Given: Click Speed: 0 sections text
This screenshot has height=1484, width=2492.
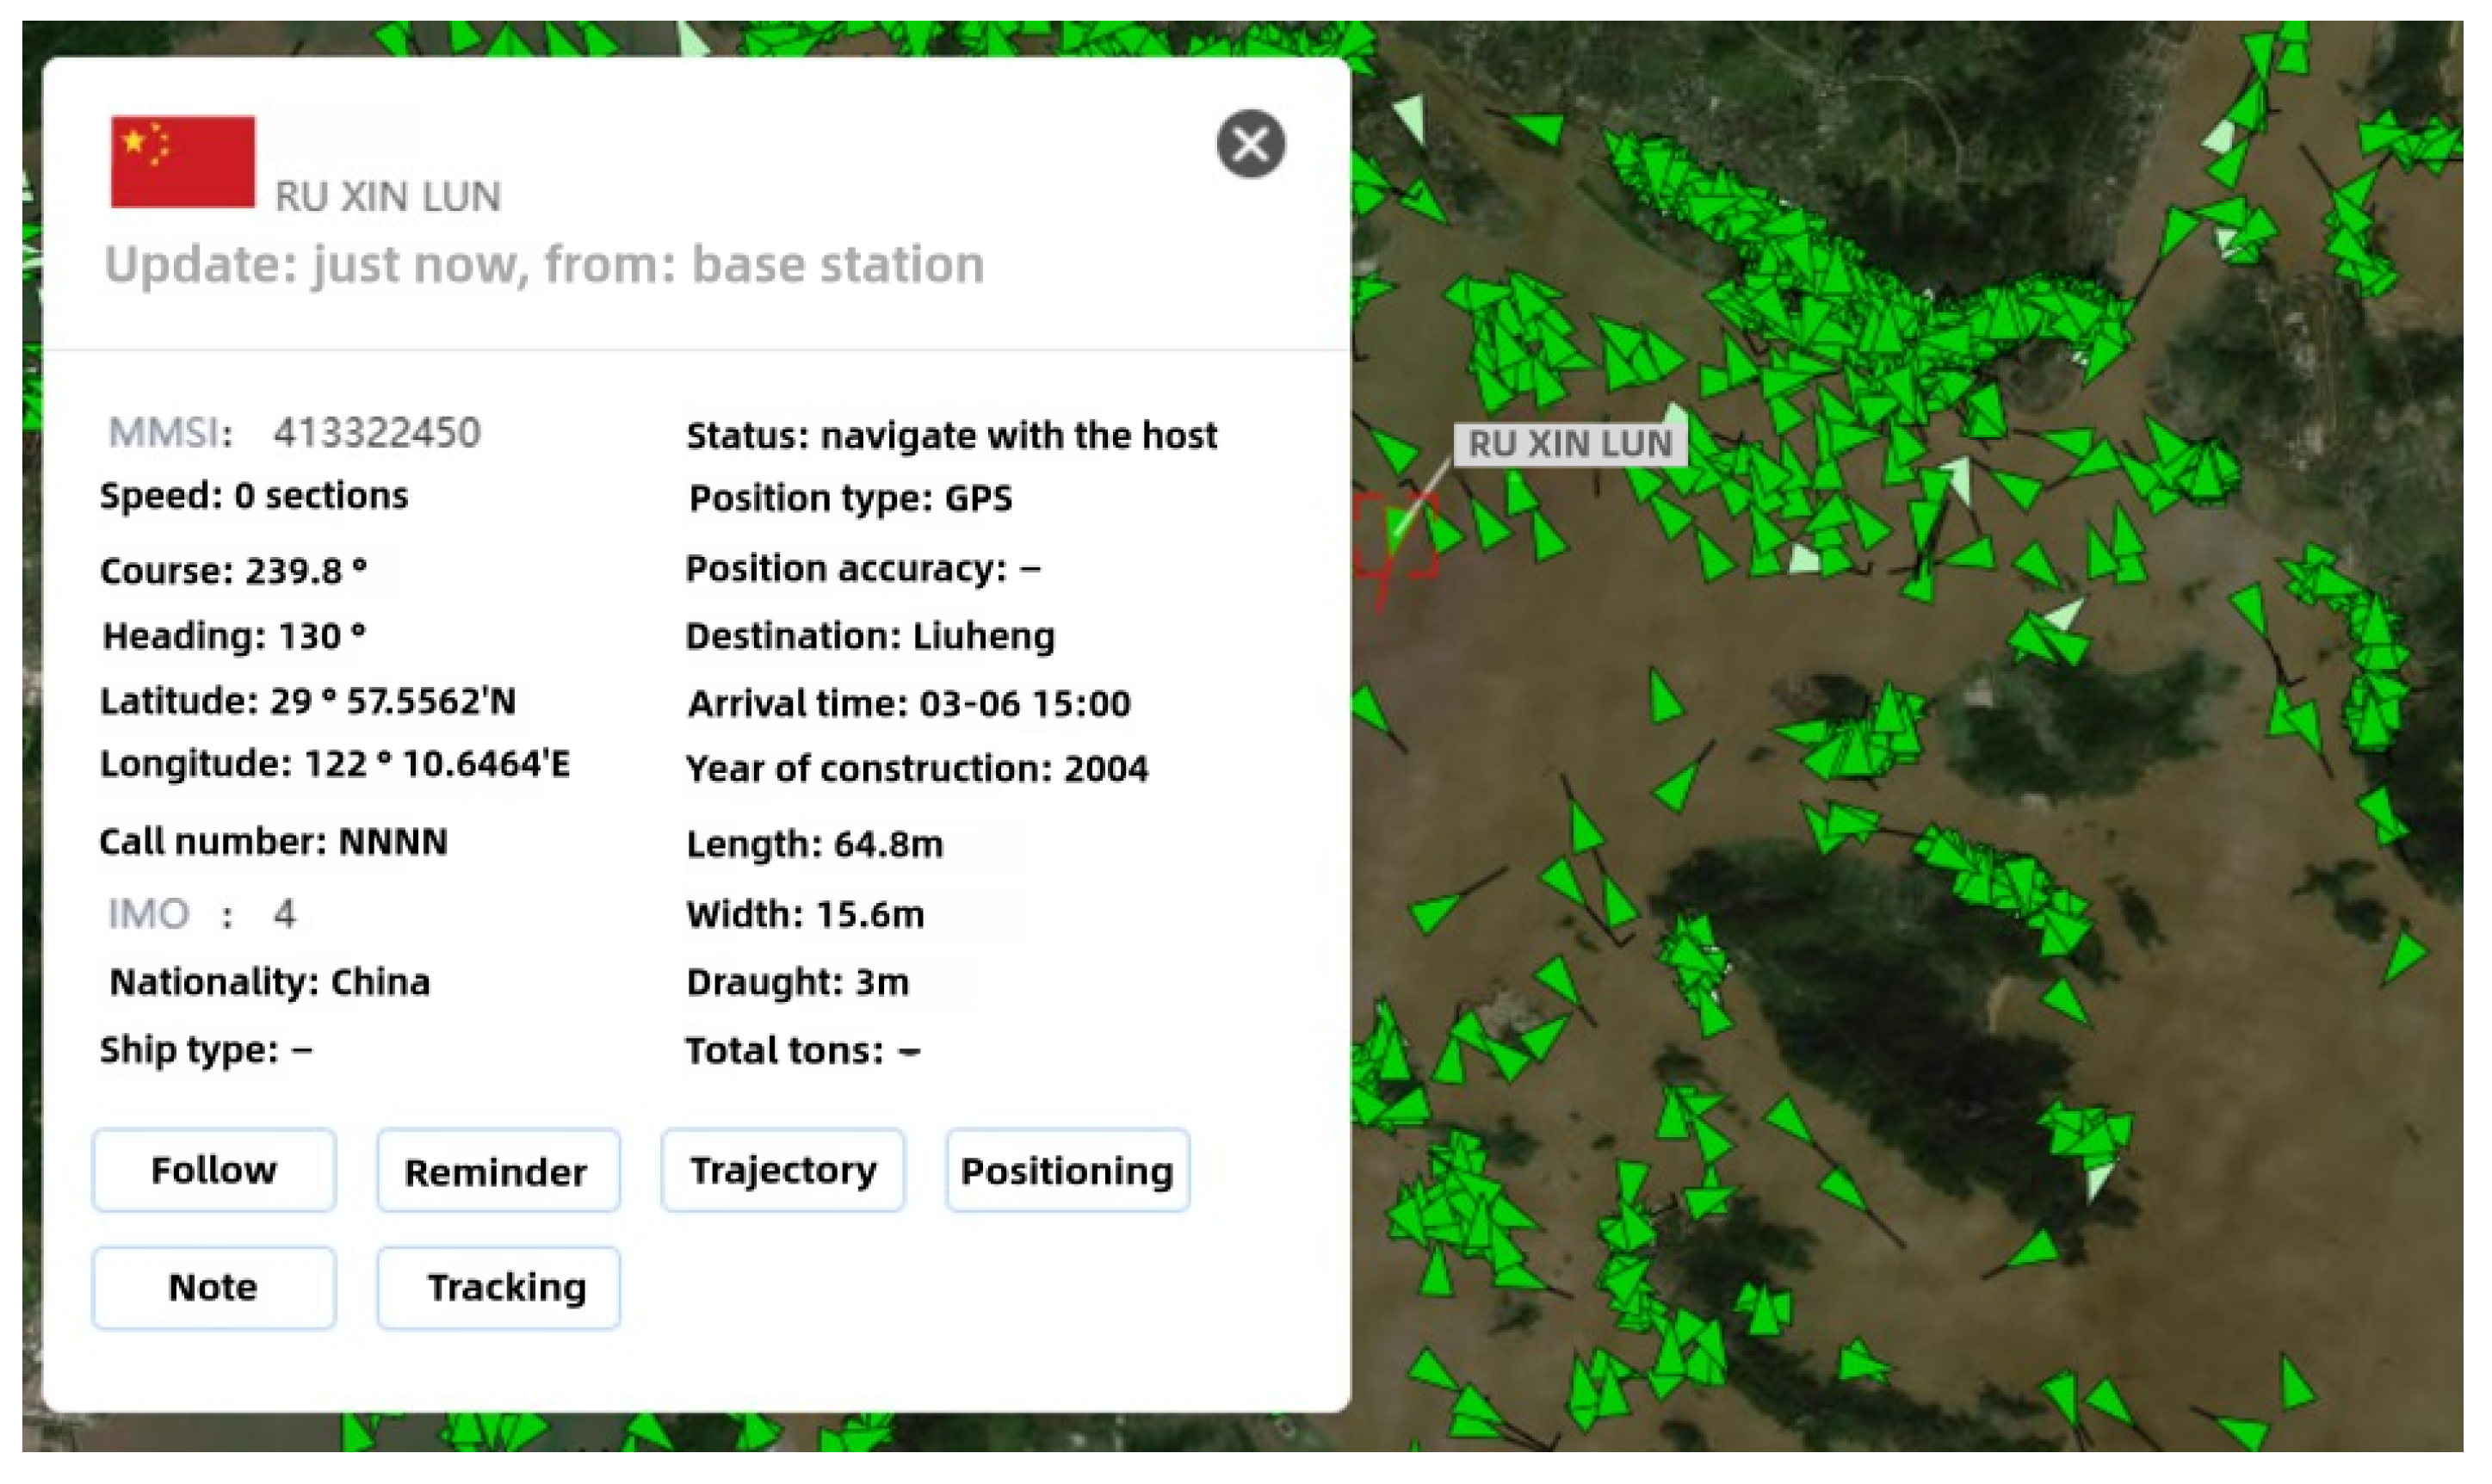Looking at the screenshot, I should [254, 496].
